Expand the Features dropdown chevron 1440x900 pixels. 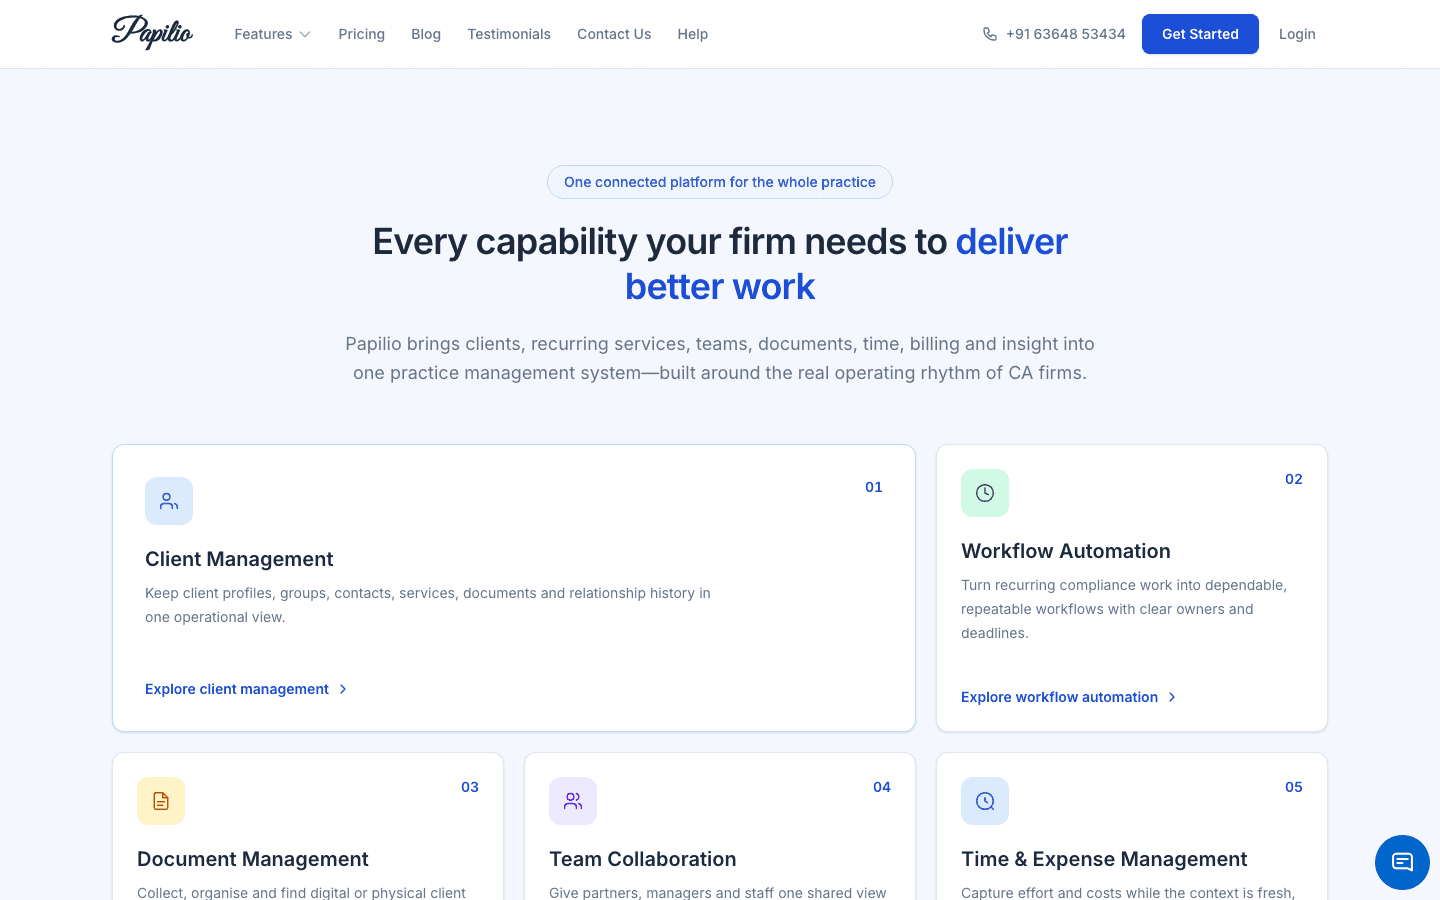click(x=305, y=34)
